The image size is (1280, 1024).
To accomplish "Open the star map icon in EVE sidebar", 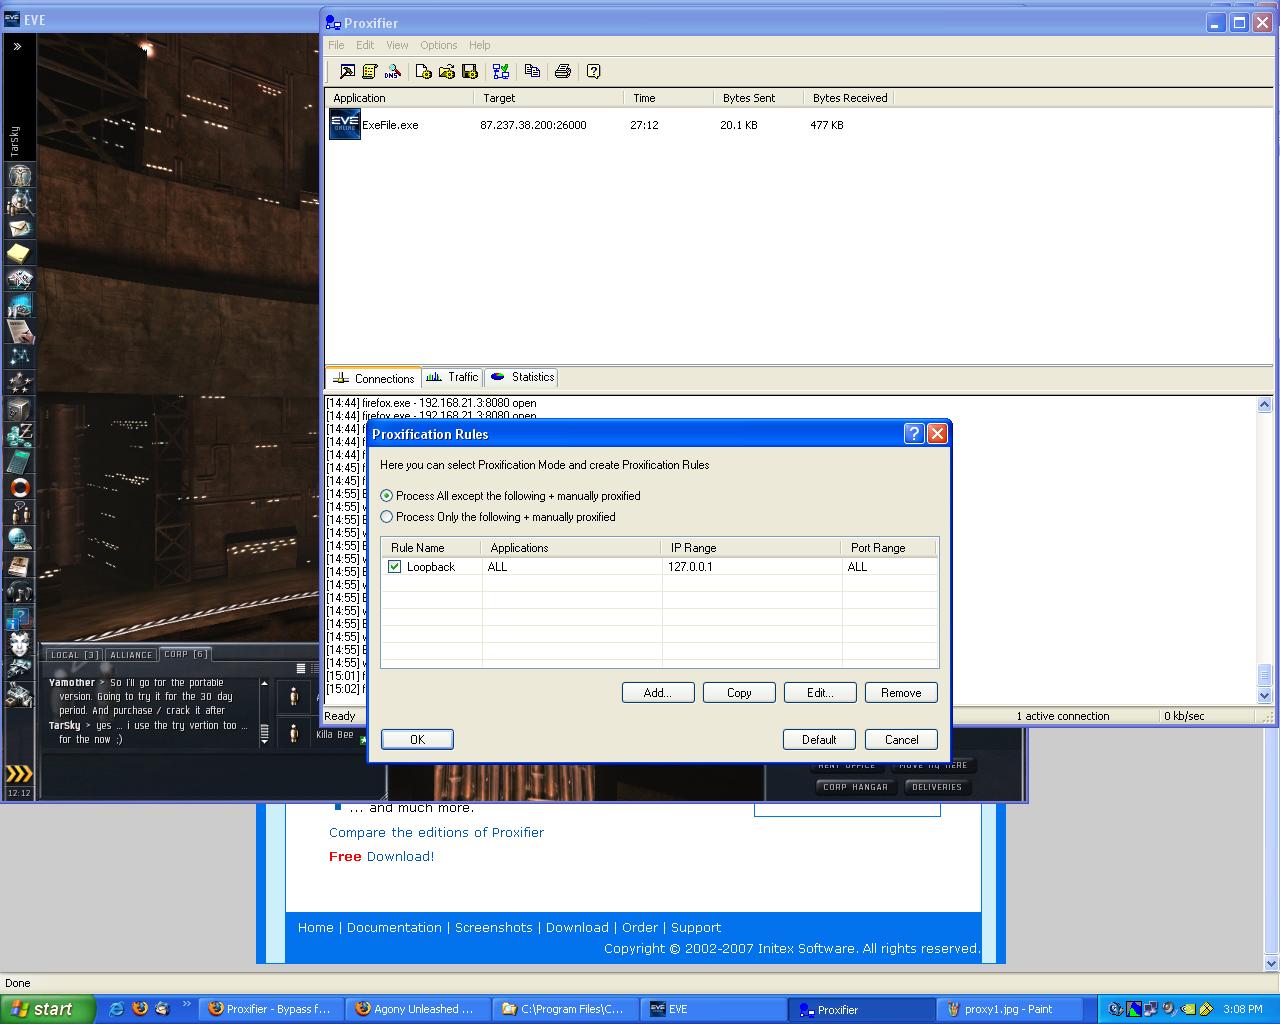I will pos(20,357).
